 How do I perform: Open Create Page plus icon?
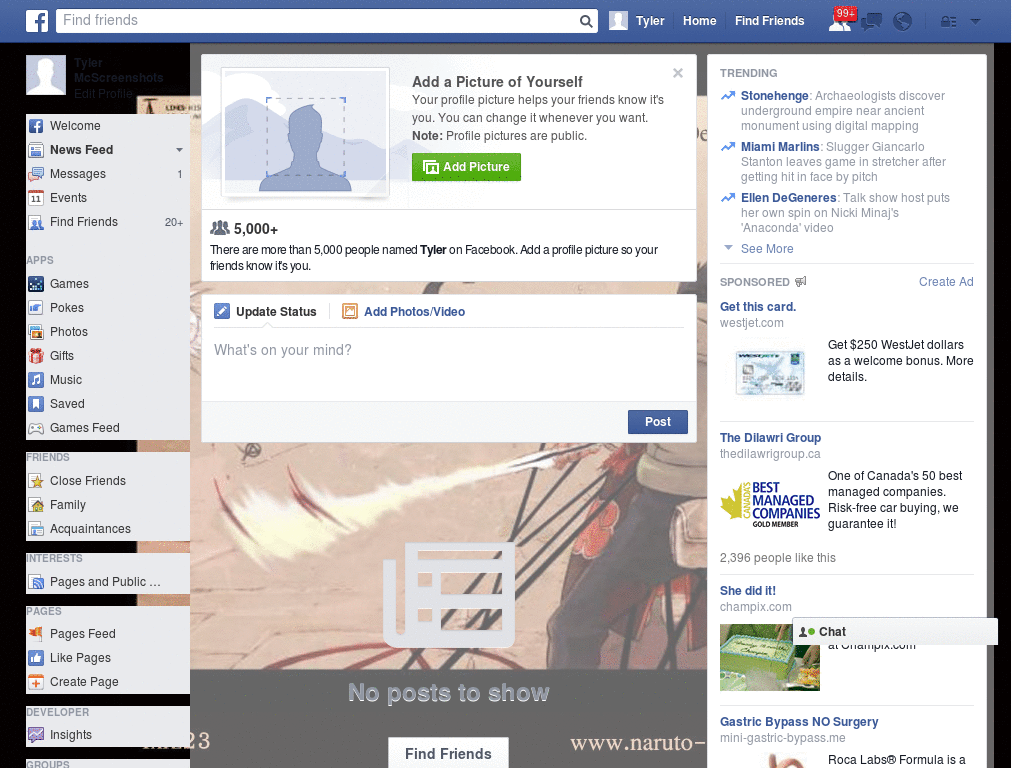[x=36, y=682]
